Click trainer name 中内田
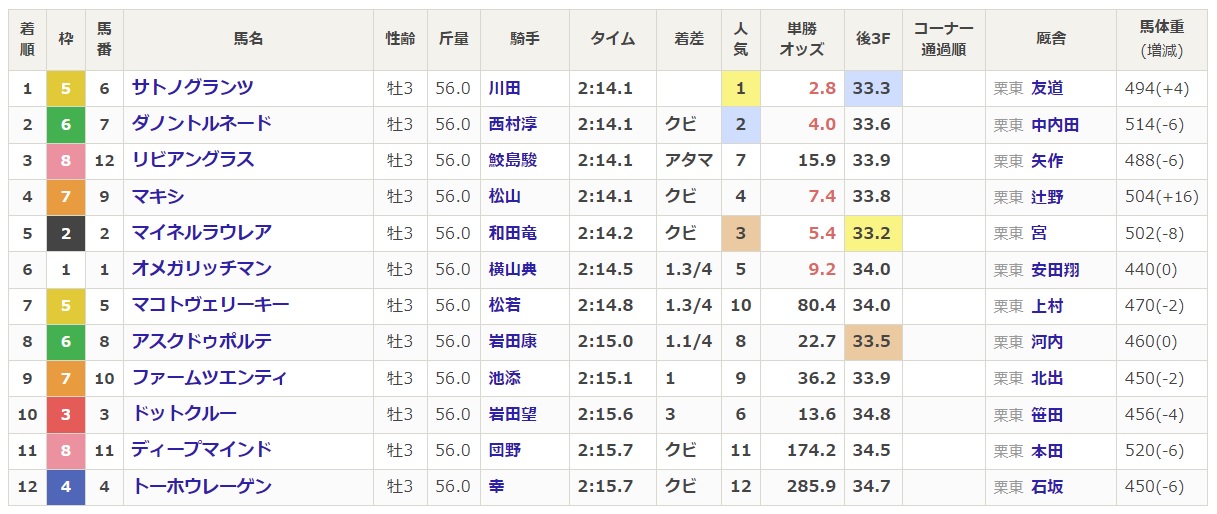Viewport: 1217px width, 514px height. [1055, 124]
